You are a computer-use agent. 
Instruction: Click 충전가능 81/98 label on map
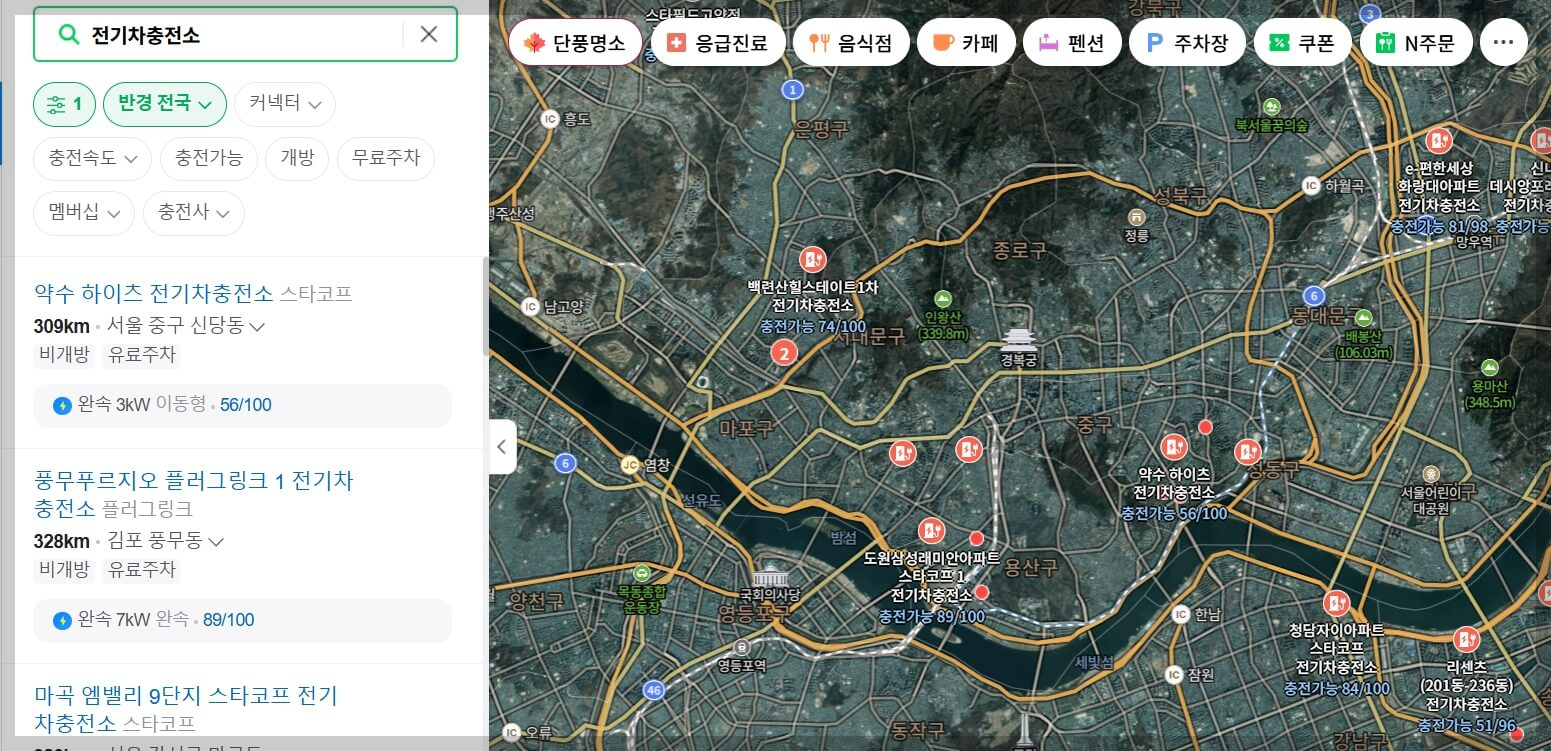click(1439, 226)
